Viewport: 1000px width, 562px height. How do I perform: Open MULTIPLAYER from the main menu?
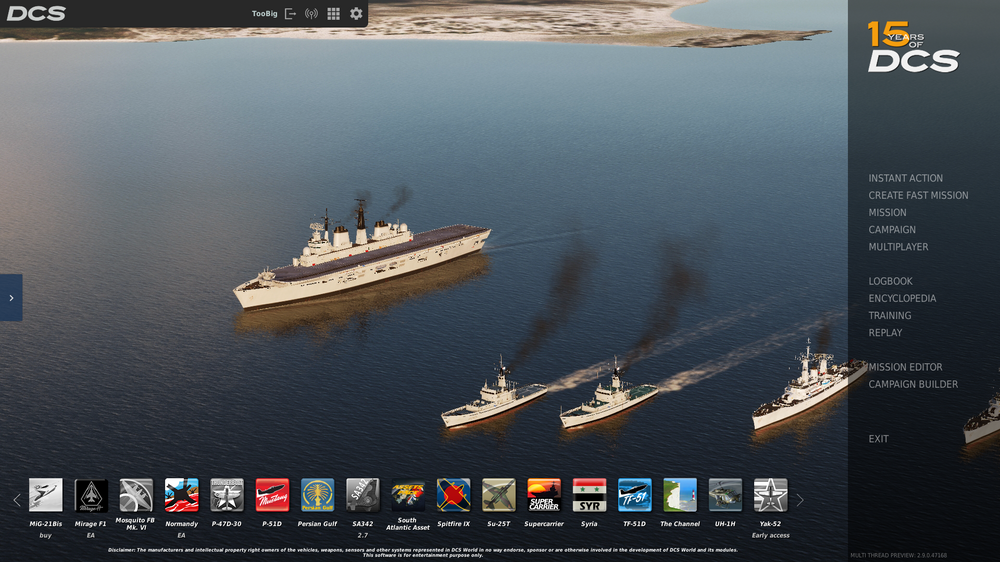pos(898,247)
